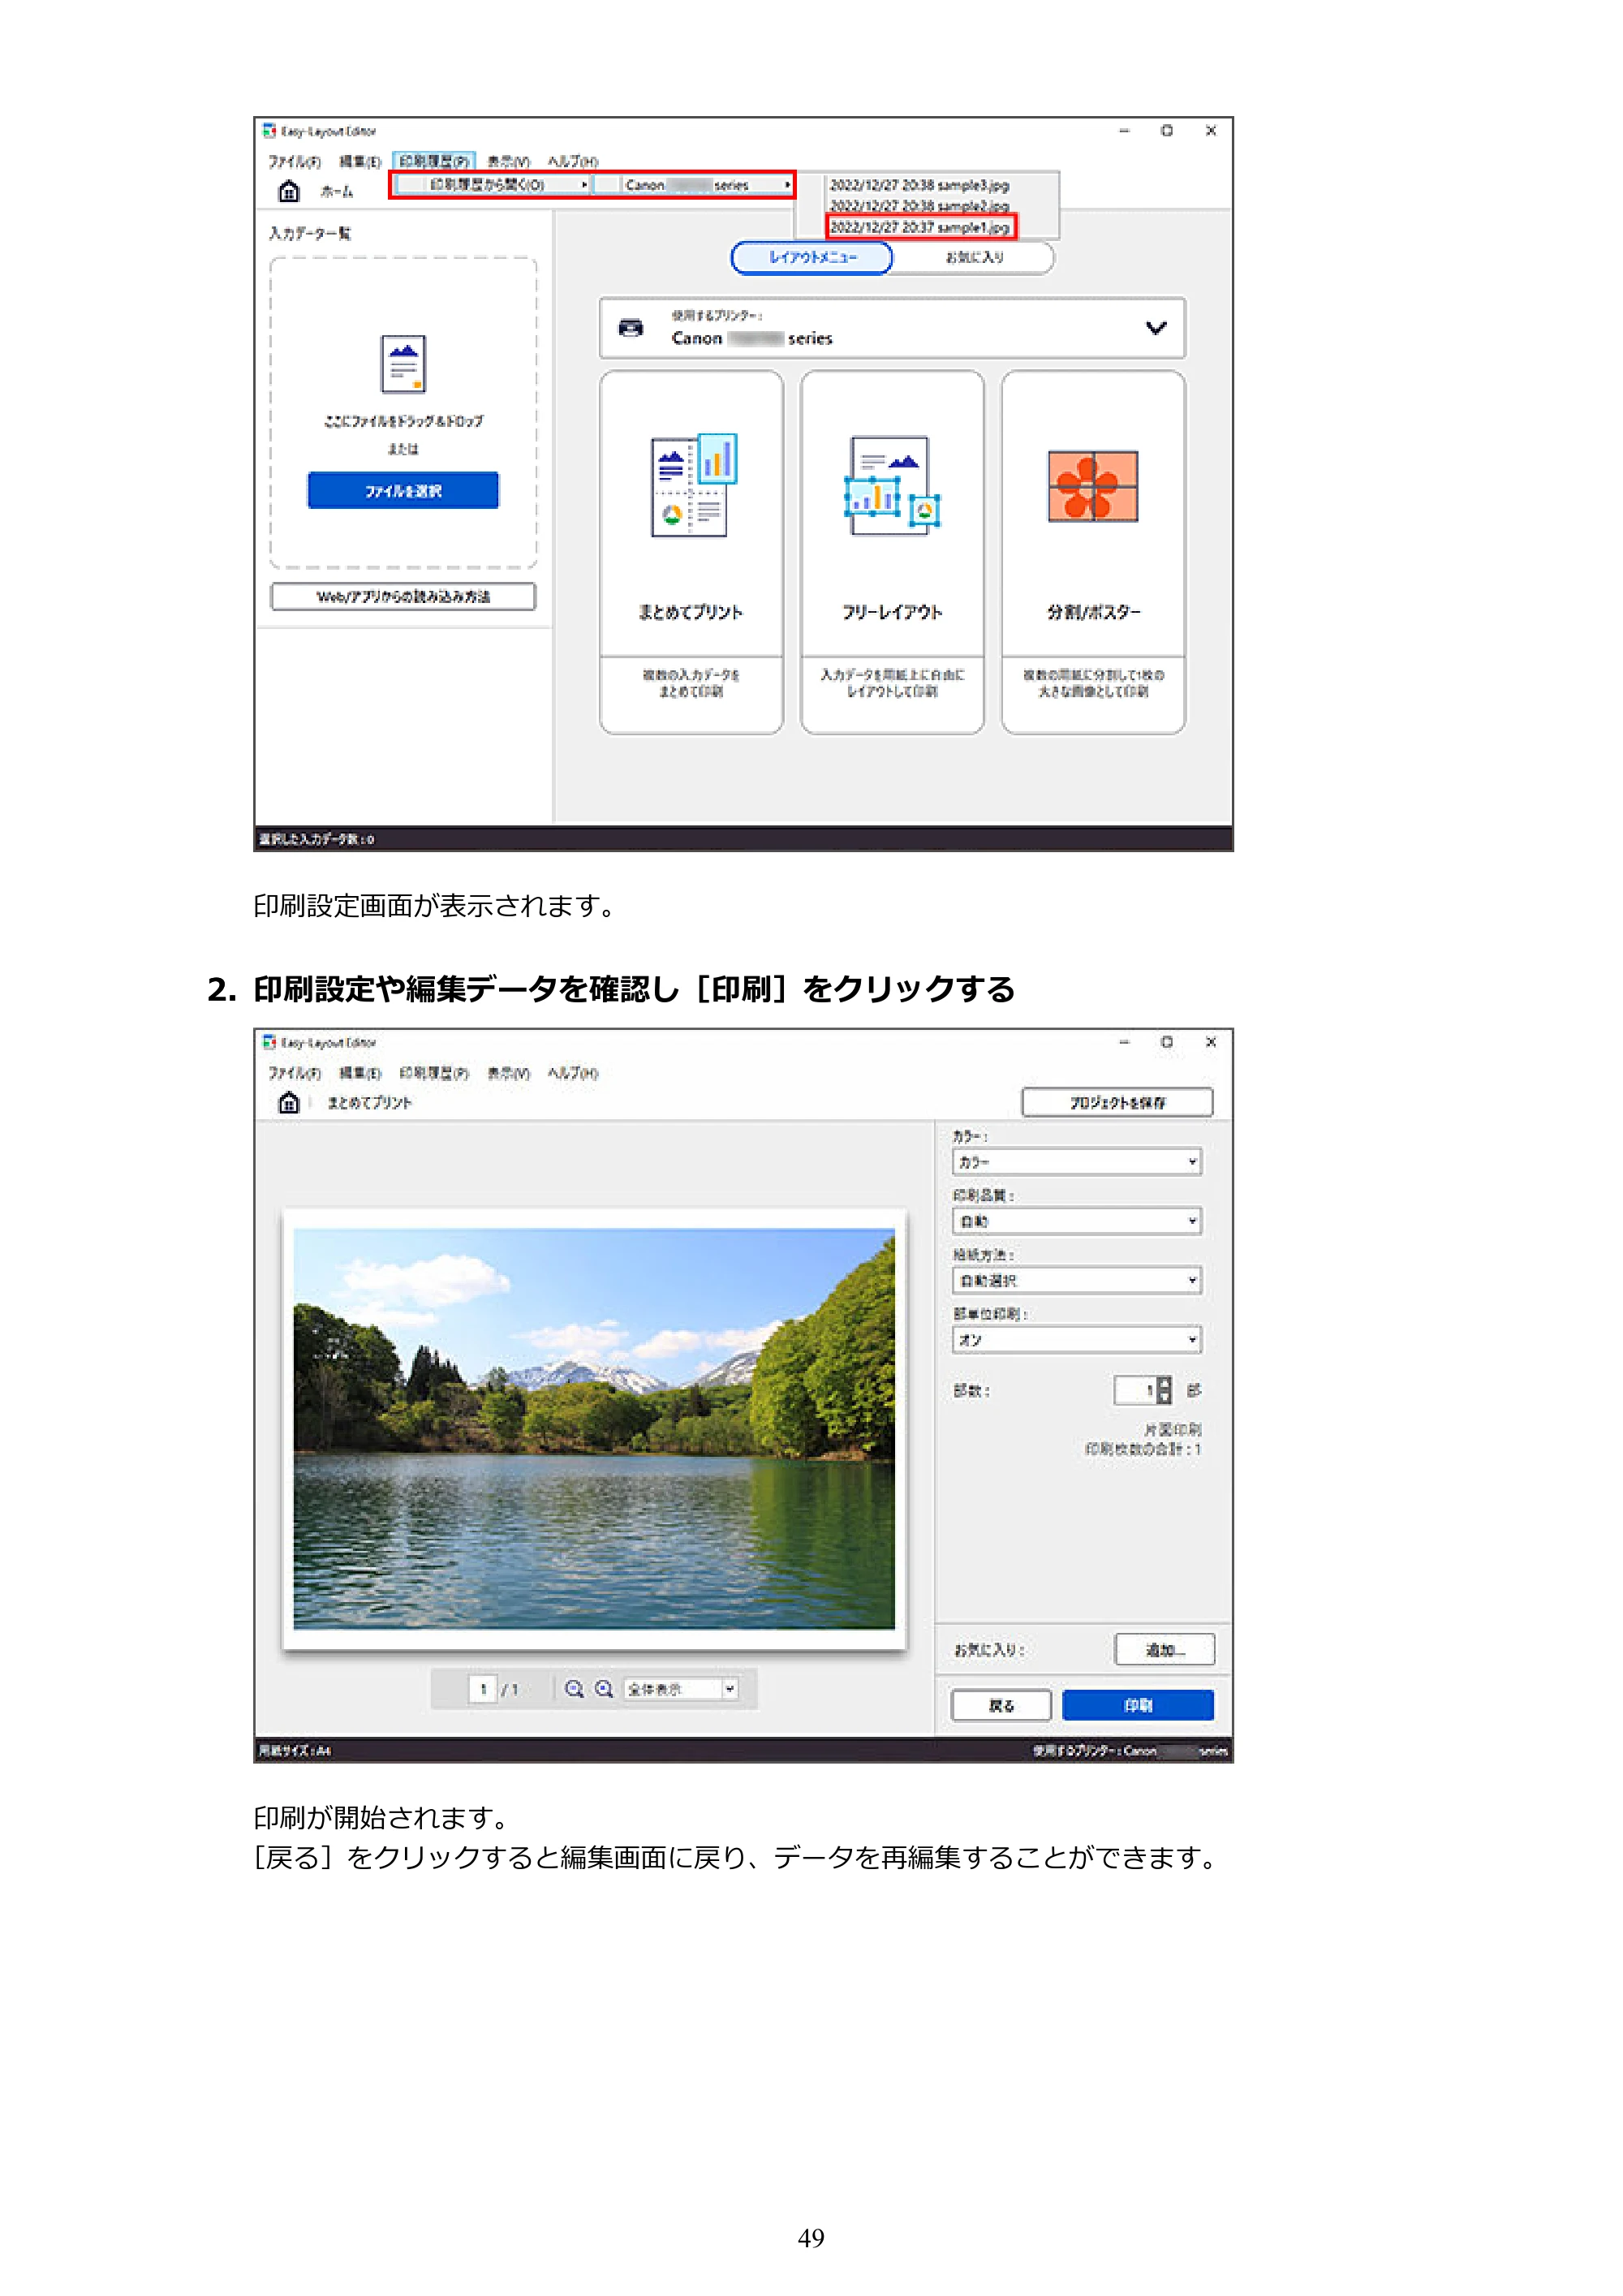
Task: Click the 片面印刷 text
Action: coord(1173,1430)
